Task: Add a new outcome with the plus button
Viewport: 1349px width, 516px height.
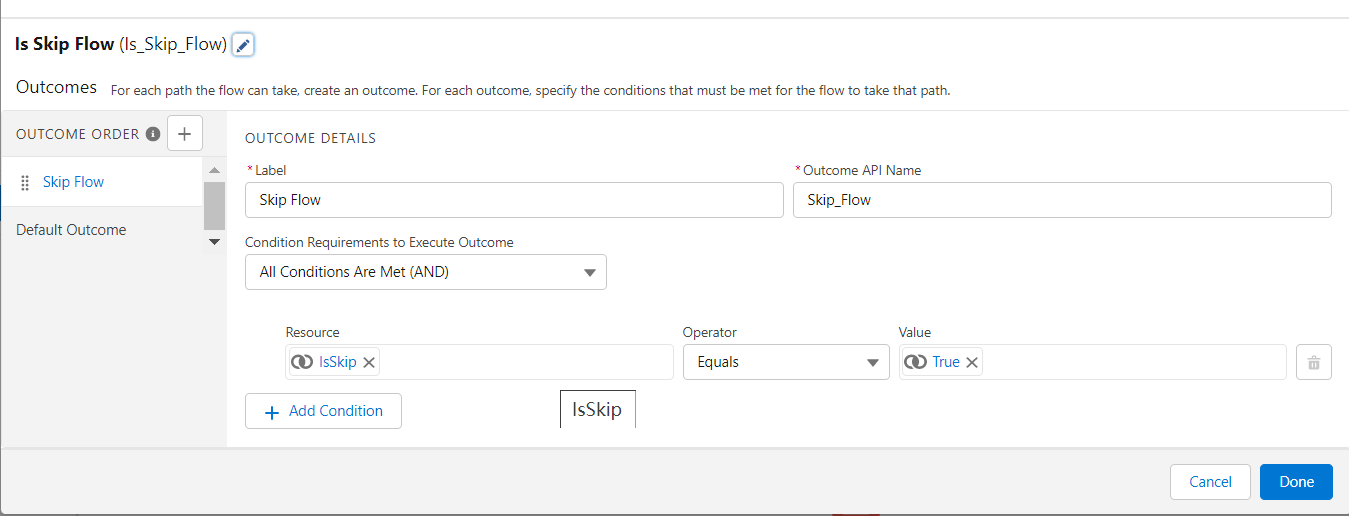Action: point(185,133)
